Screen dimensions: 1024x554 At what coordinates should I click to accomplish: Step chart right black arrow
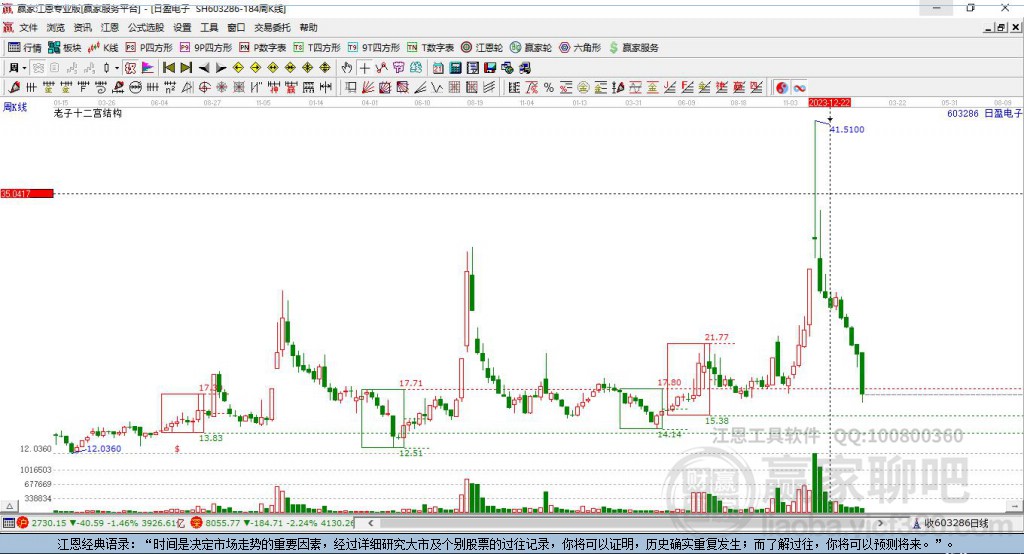click(x=221, y=68)
